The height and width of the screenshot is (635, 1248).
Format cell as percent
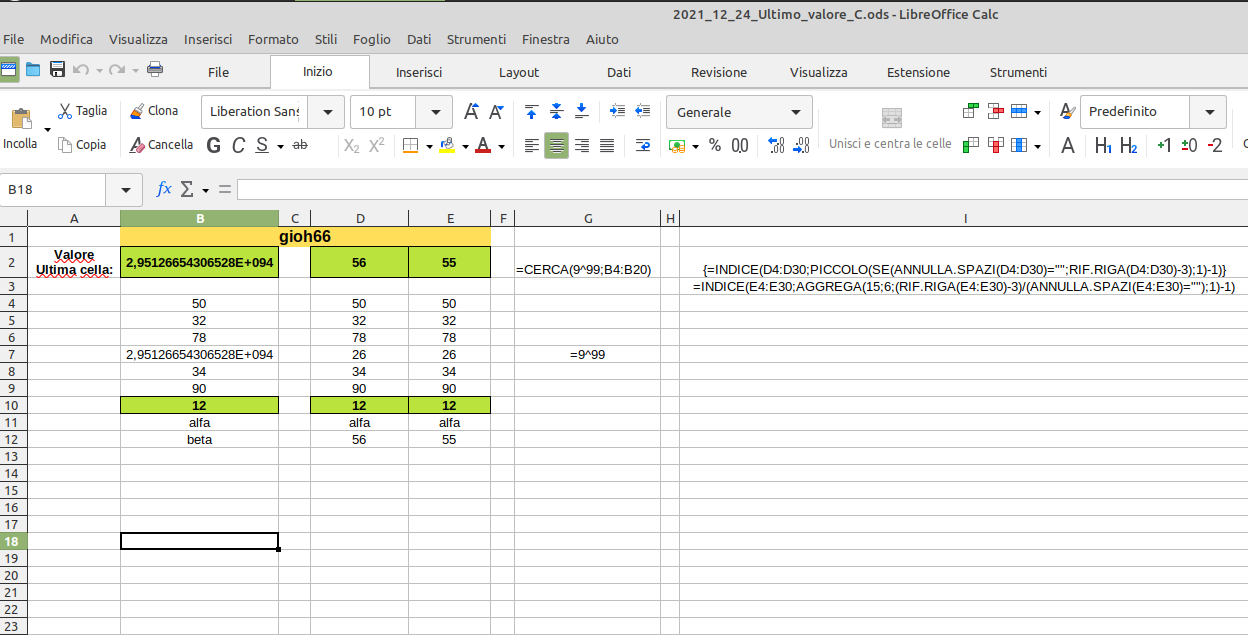point(715,145)
